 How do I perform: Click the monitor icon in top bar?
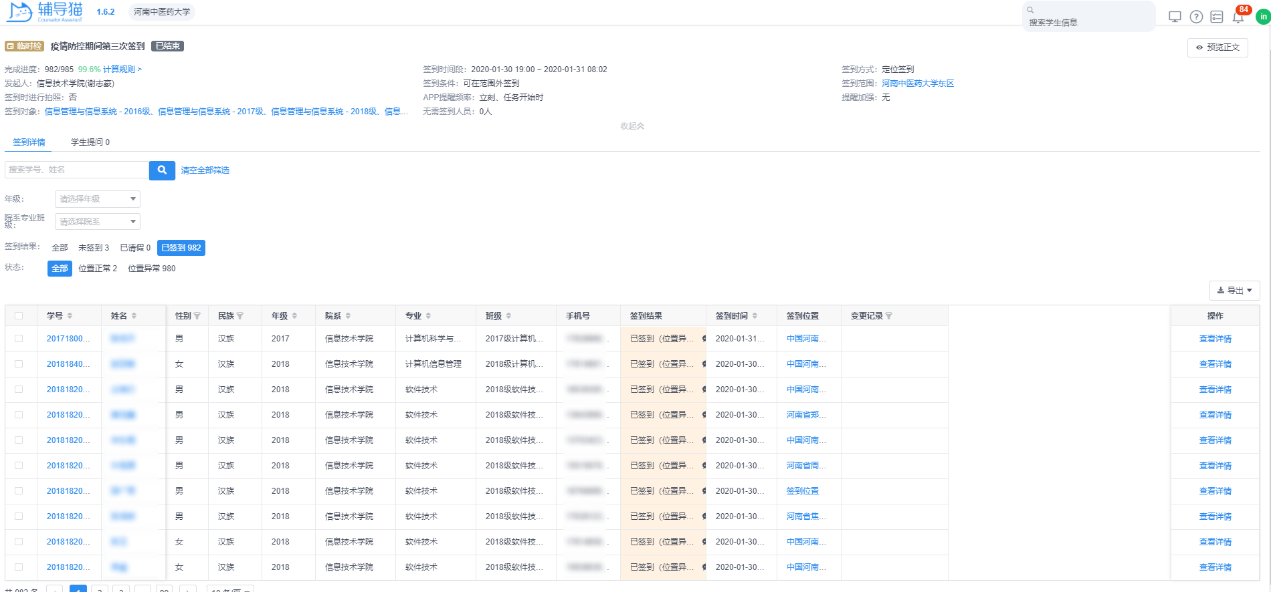click(1175, 17)
